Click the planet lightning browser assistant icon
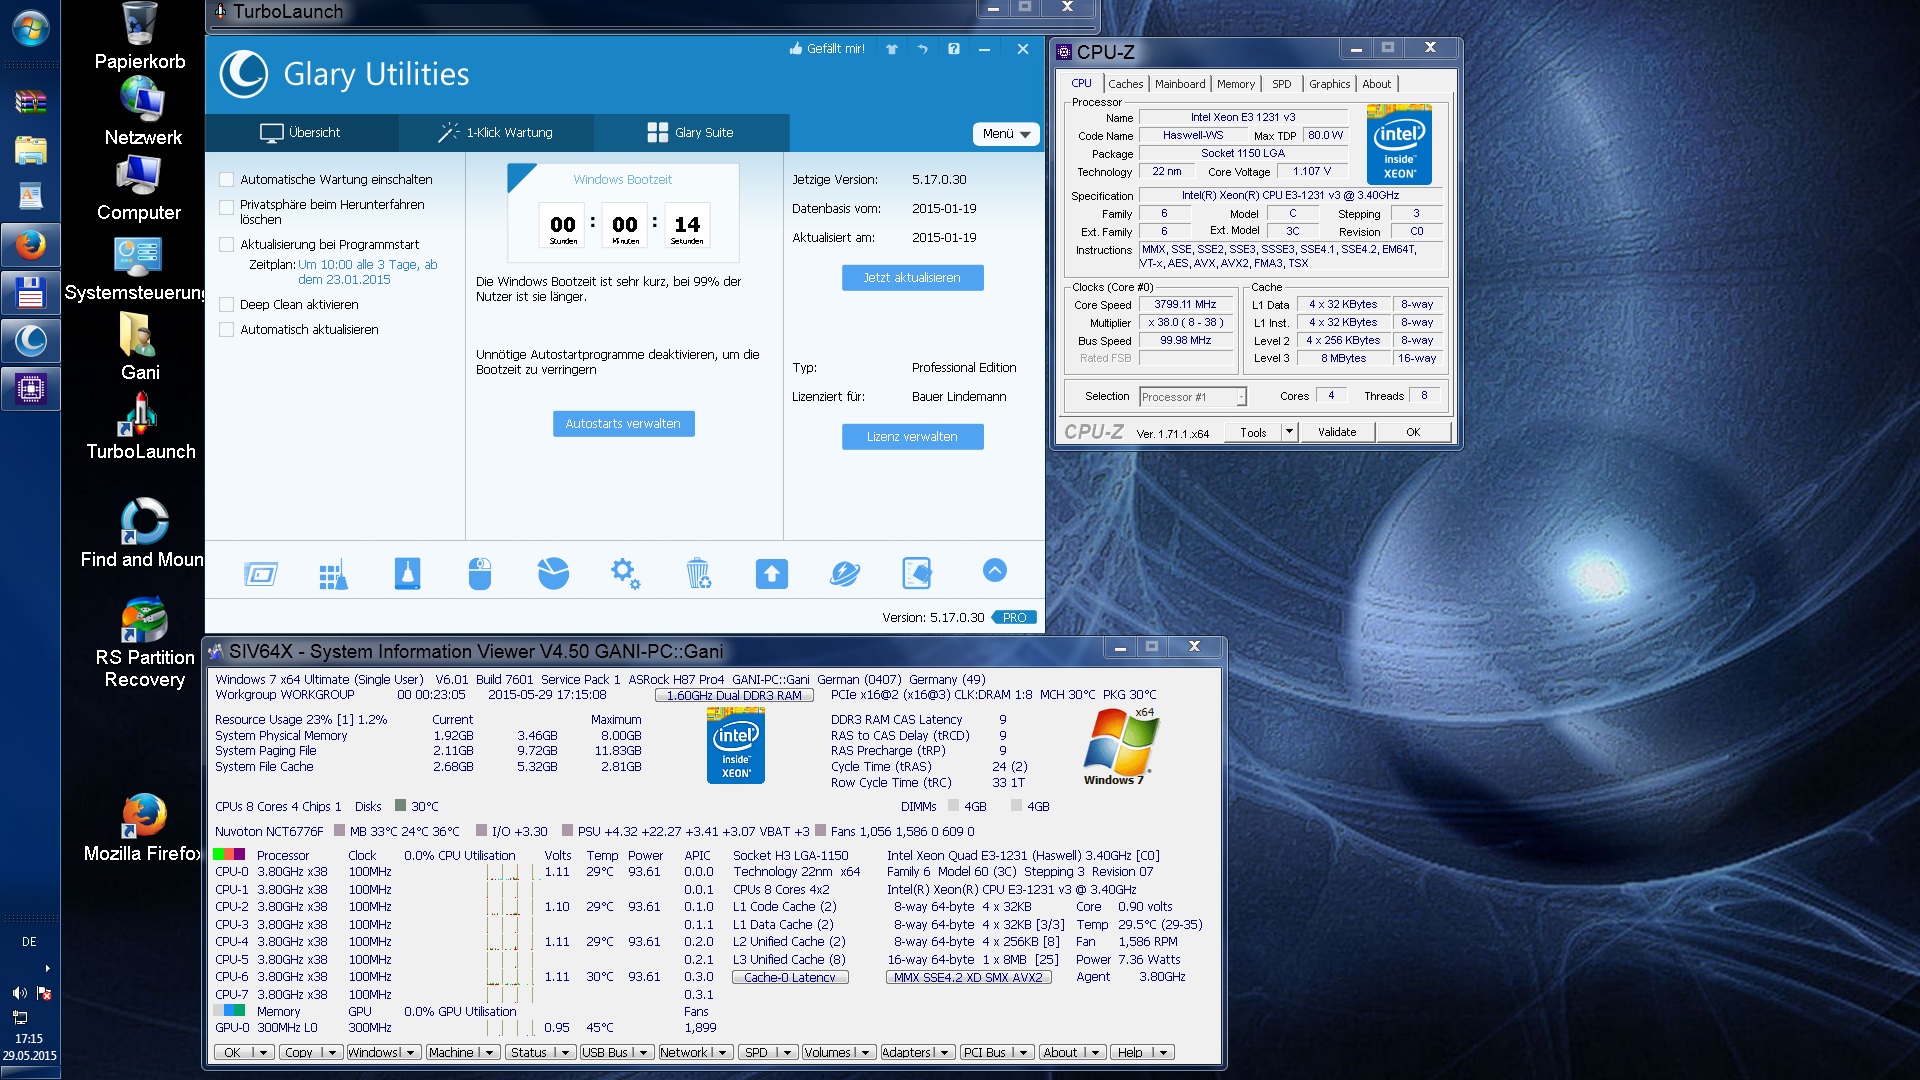Screen dimensions: 1920x1080 click(x=845, y=574)
